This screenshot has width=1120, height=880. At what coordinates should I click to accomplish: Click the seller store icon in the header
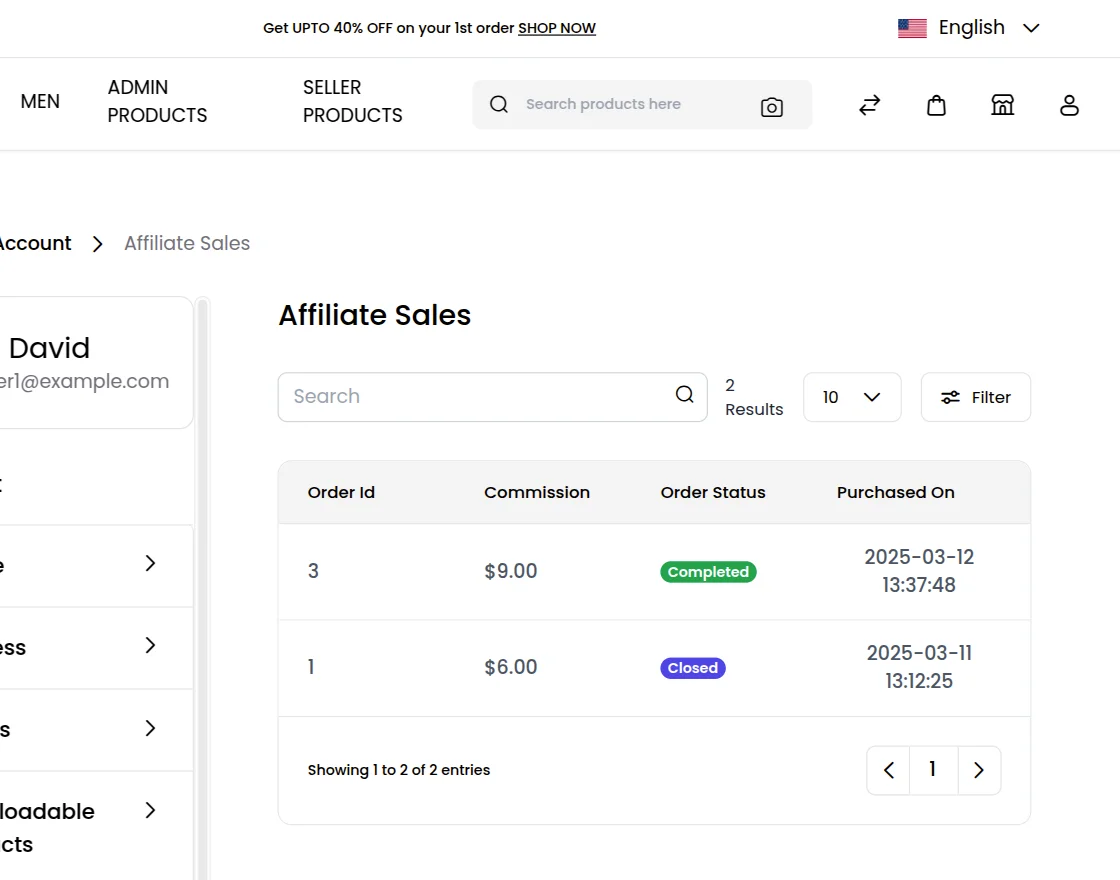click(1002, 105)
